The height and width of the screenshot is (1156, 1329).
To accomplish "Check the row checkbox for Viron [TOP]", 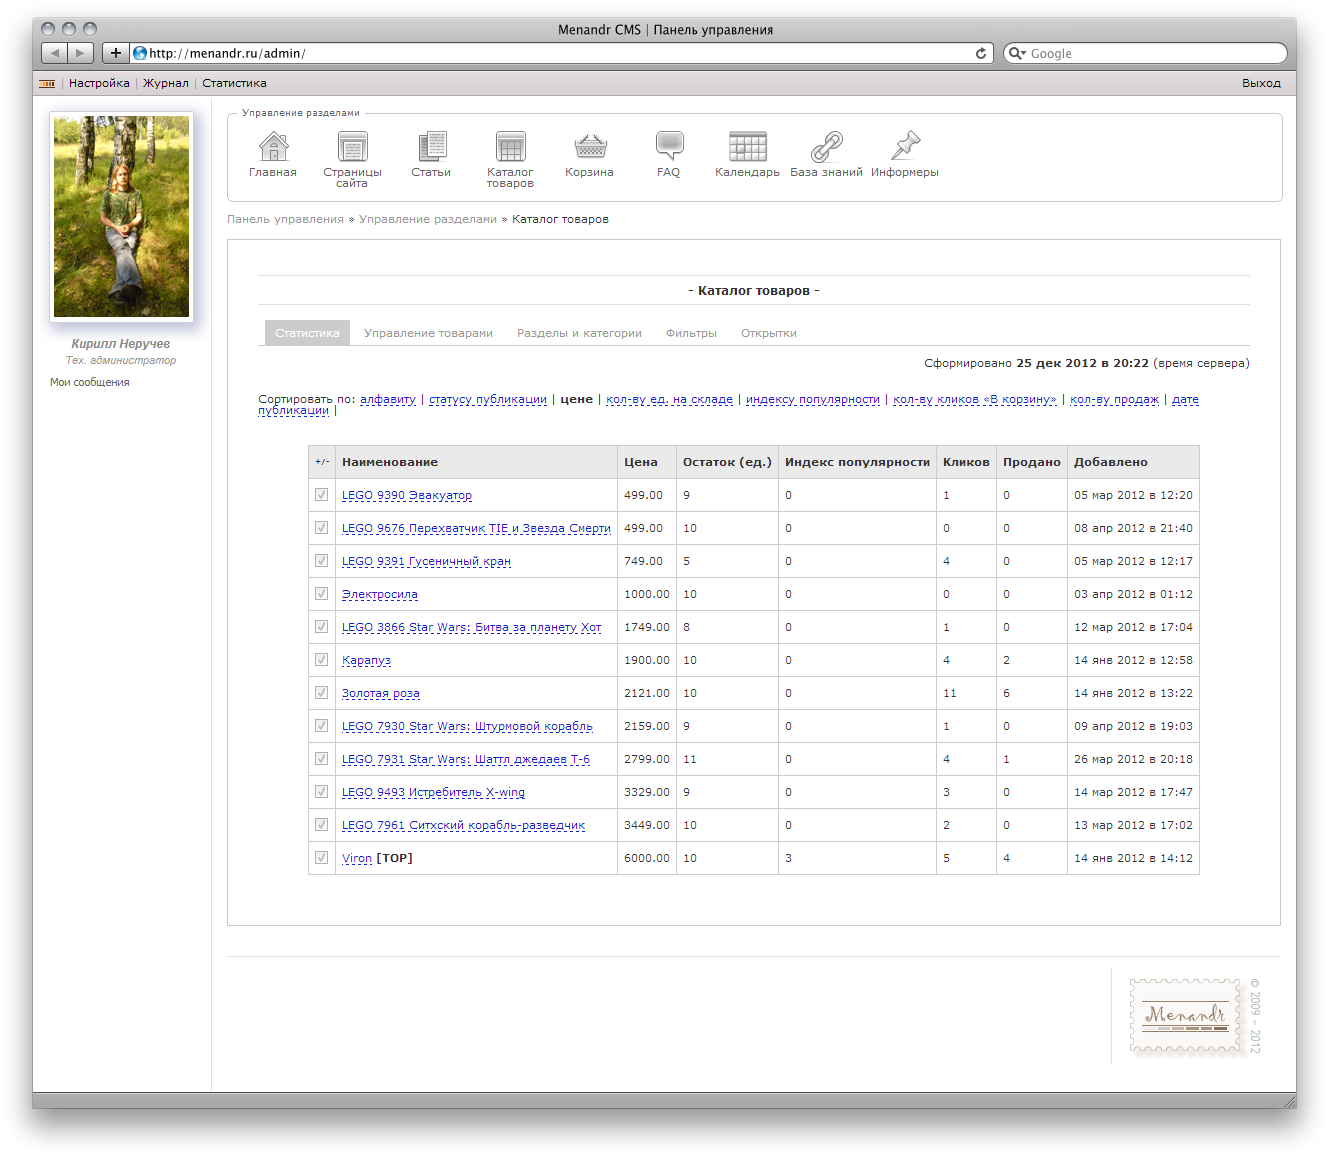I will [321, 857].
